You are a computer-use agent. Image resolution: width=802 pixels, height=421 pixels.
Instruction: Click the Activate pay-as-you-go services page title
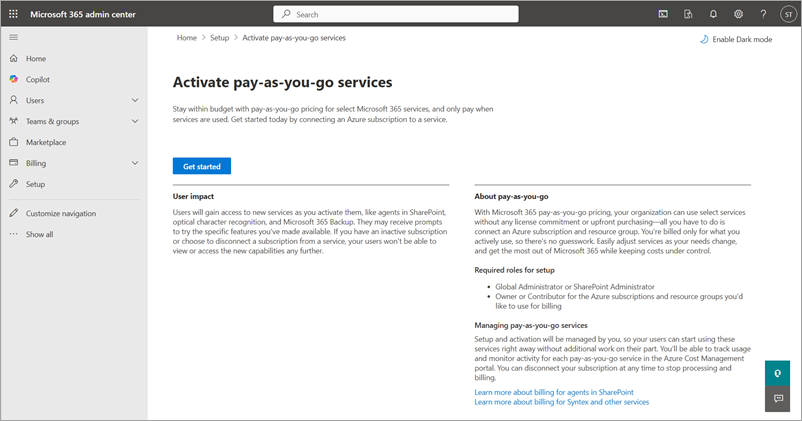click(x=282, y=82)
